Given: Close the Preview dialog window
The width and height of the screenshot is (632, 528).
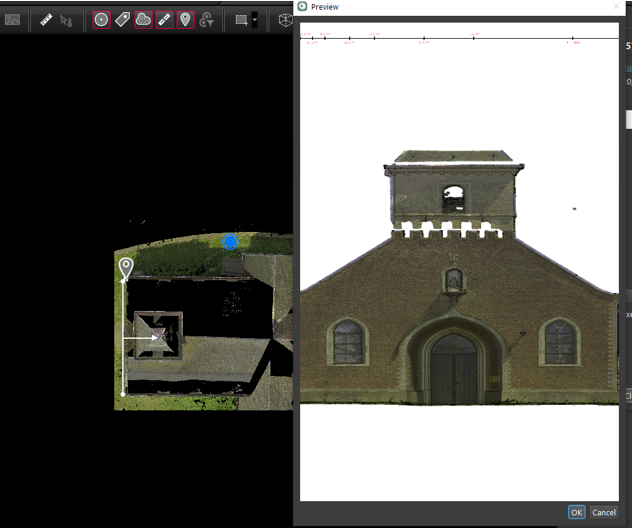Looking at the screenshot, I should coord(616,6).
